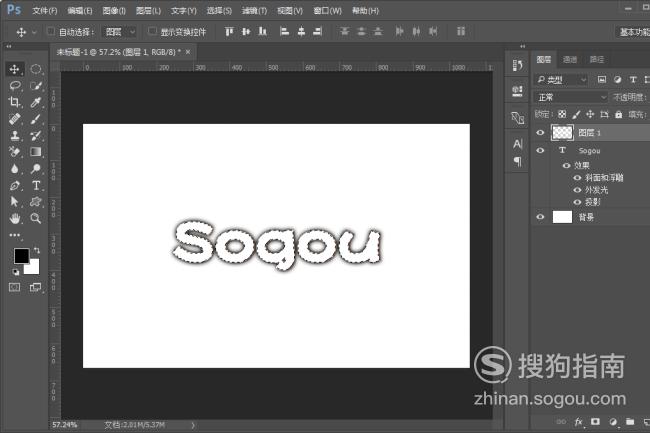The image size is (650, 433).
Task: Toggle lock all for layer
Action: pyautogui.click(x=618, y=114)
